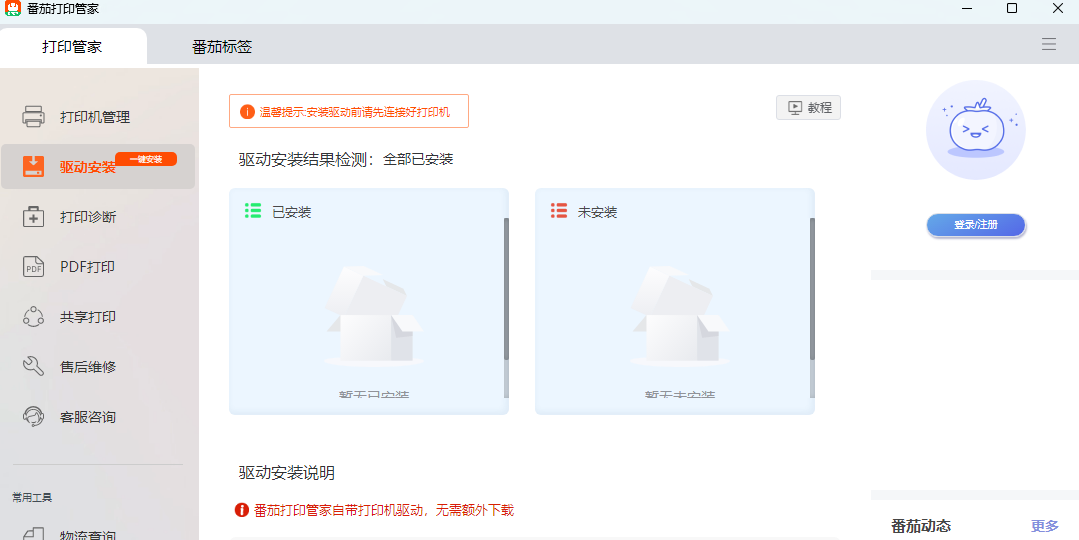Click the red warning icon beside 番茄打印管家自带
Viewport: 1079px width, 540px height.
242,510
